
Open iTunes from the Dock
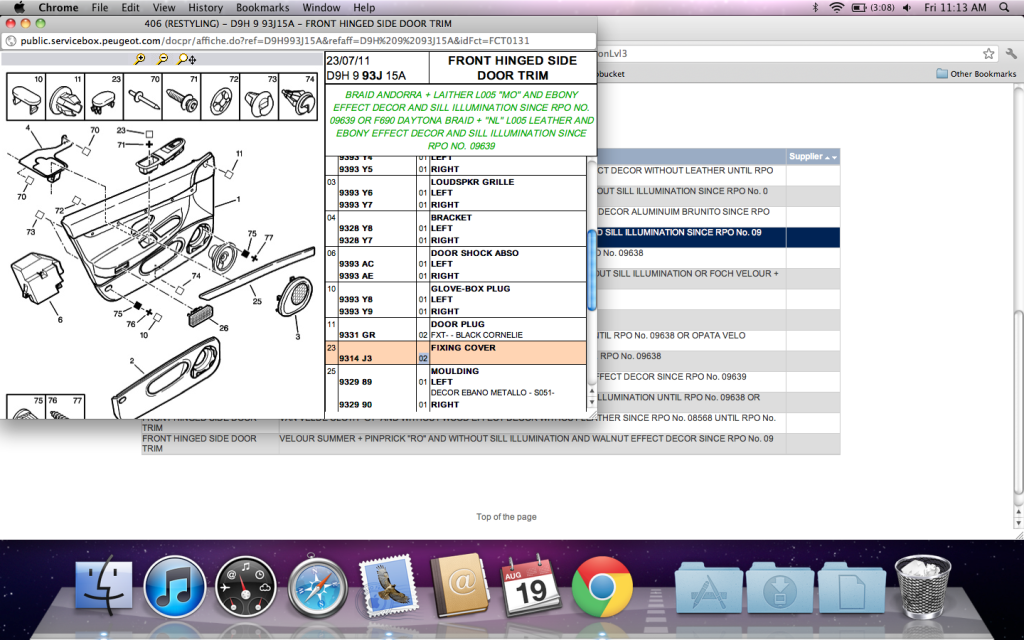coord(174,586)
